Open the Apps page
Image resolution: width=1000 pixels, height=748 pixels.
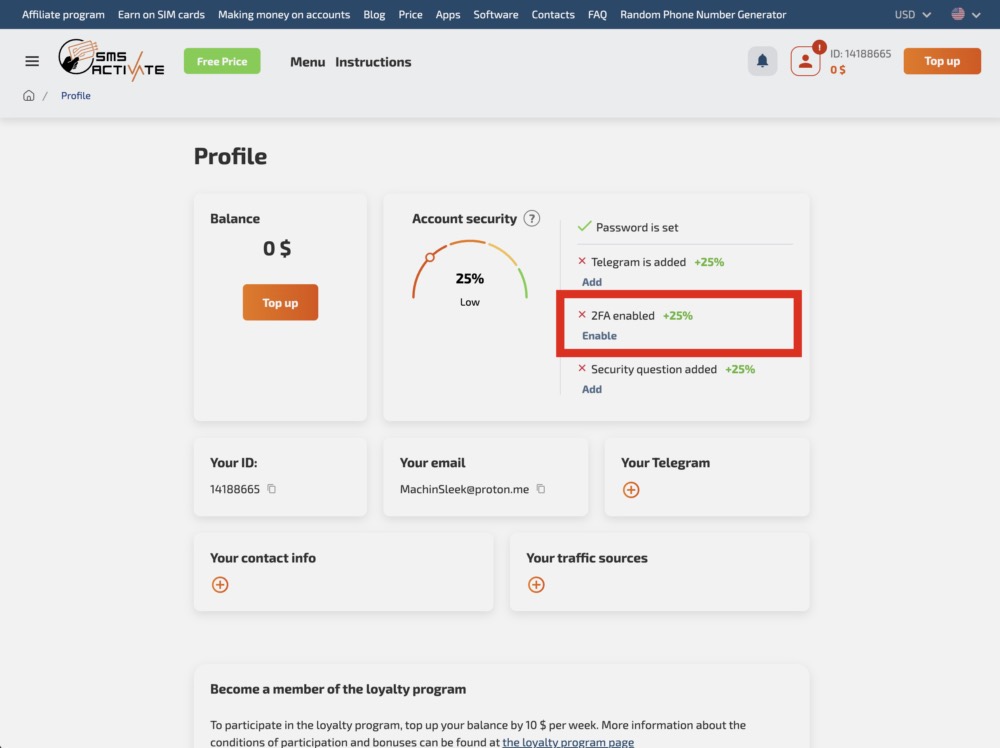coord(448,14)
